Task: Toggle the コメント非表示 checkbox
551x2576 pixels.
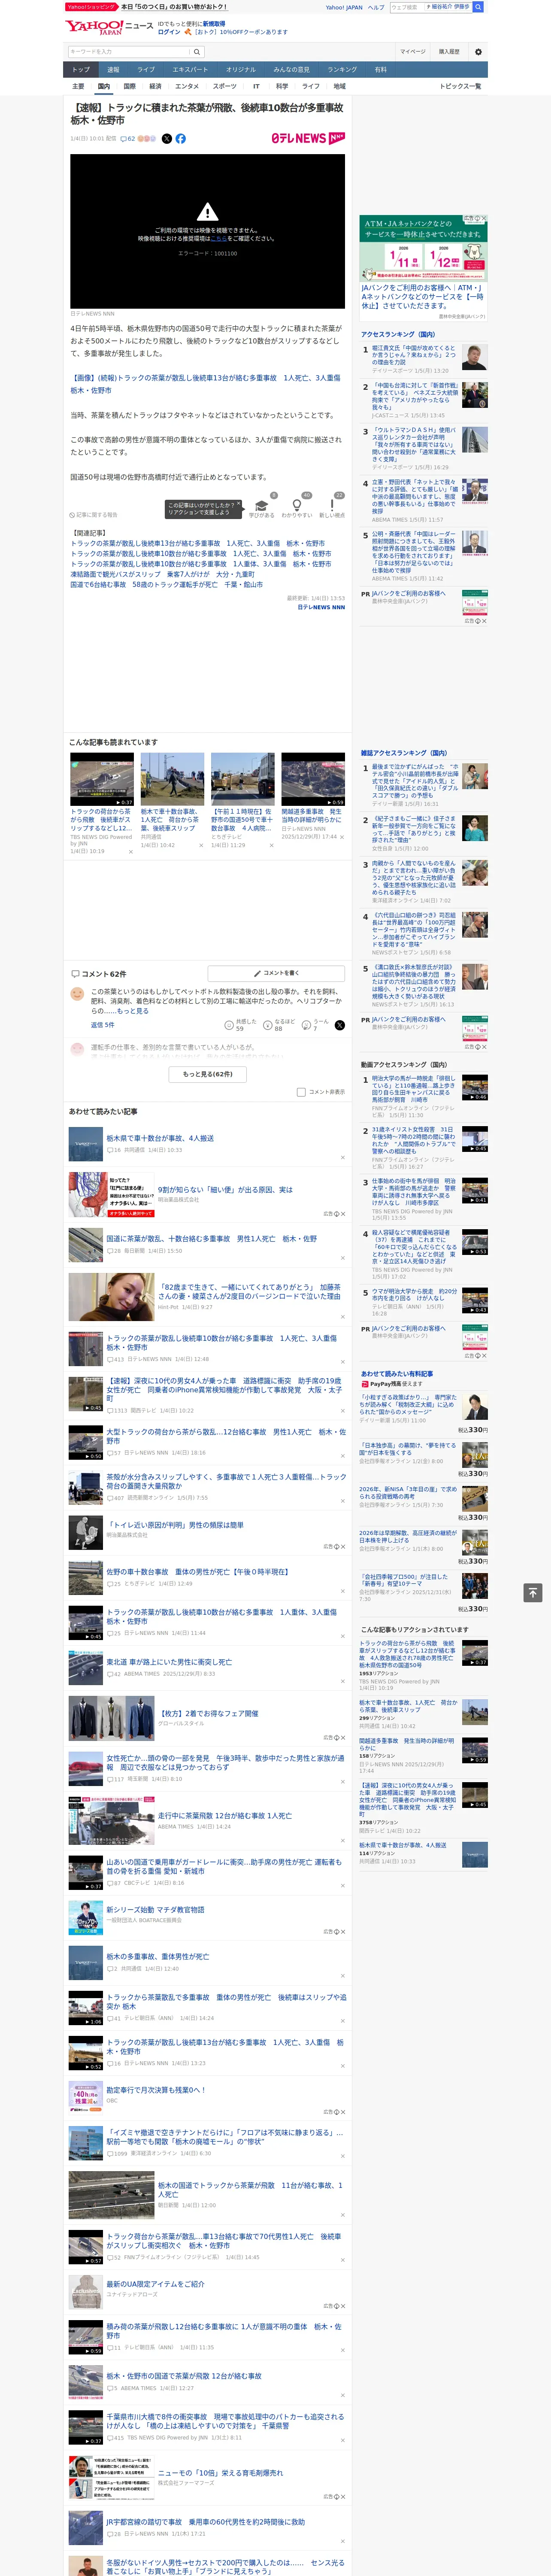Action: 301,1092
